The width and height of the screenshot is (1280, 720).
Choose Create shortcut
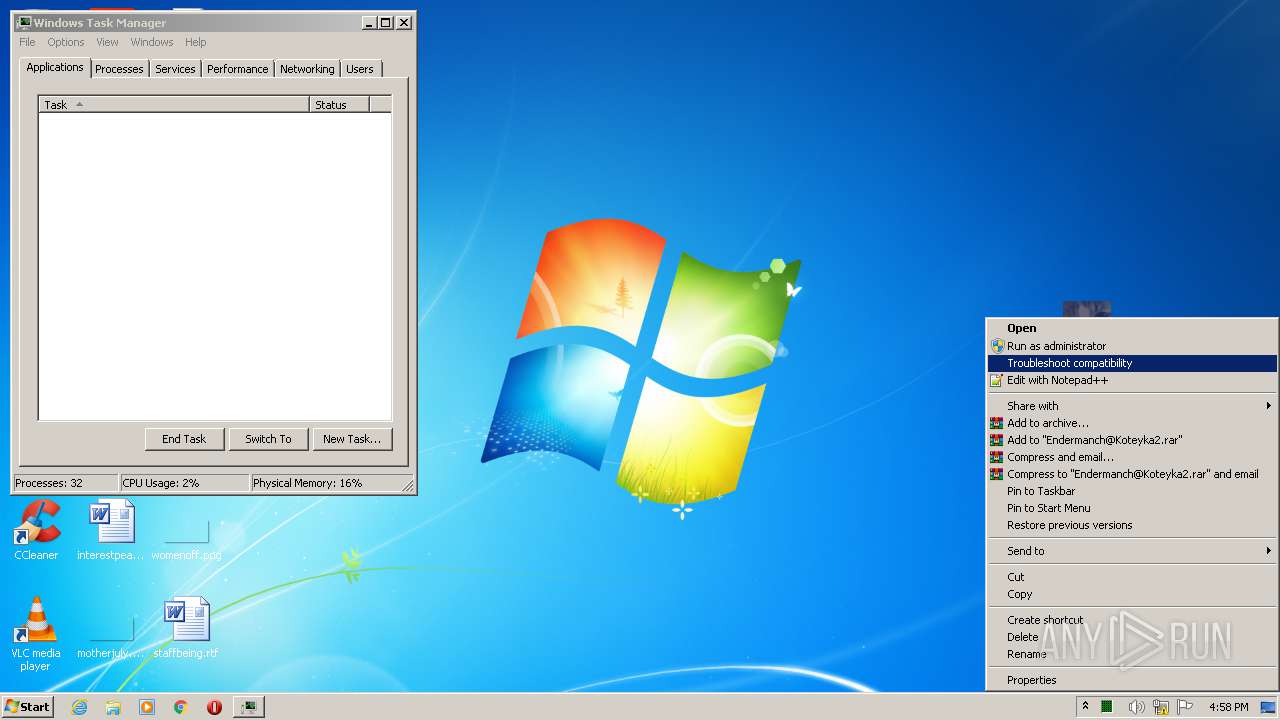coord(1132,620)
